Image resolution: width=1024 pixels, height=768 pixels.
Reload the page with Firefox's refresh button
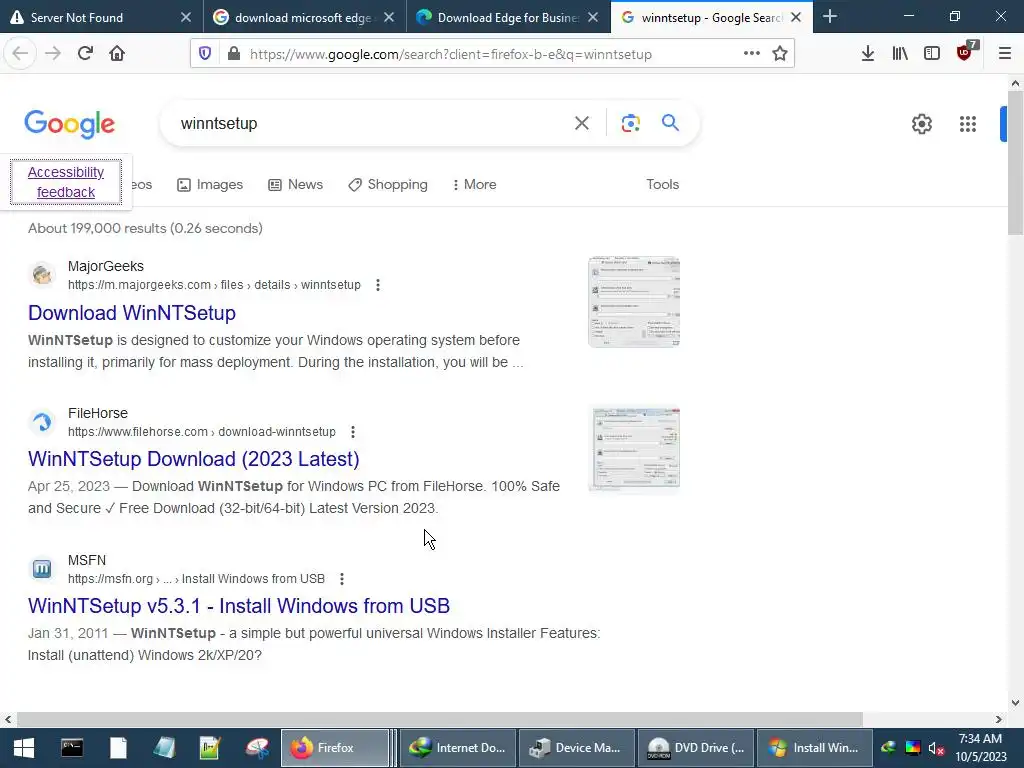(85, 54)
